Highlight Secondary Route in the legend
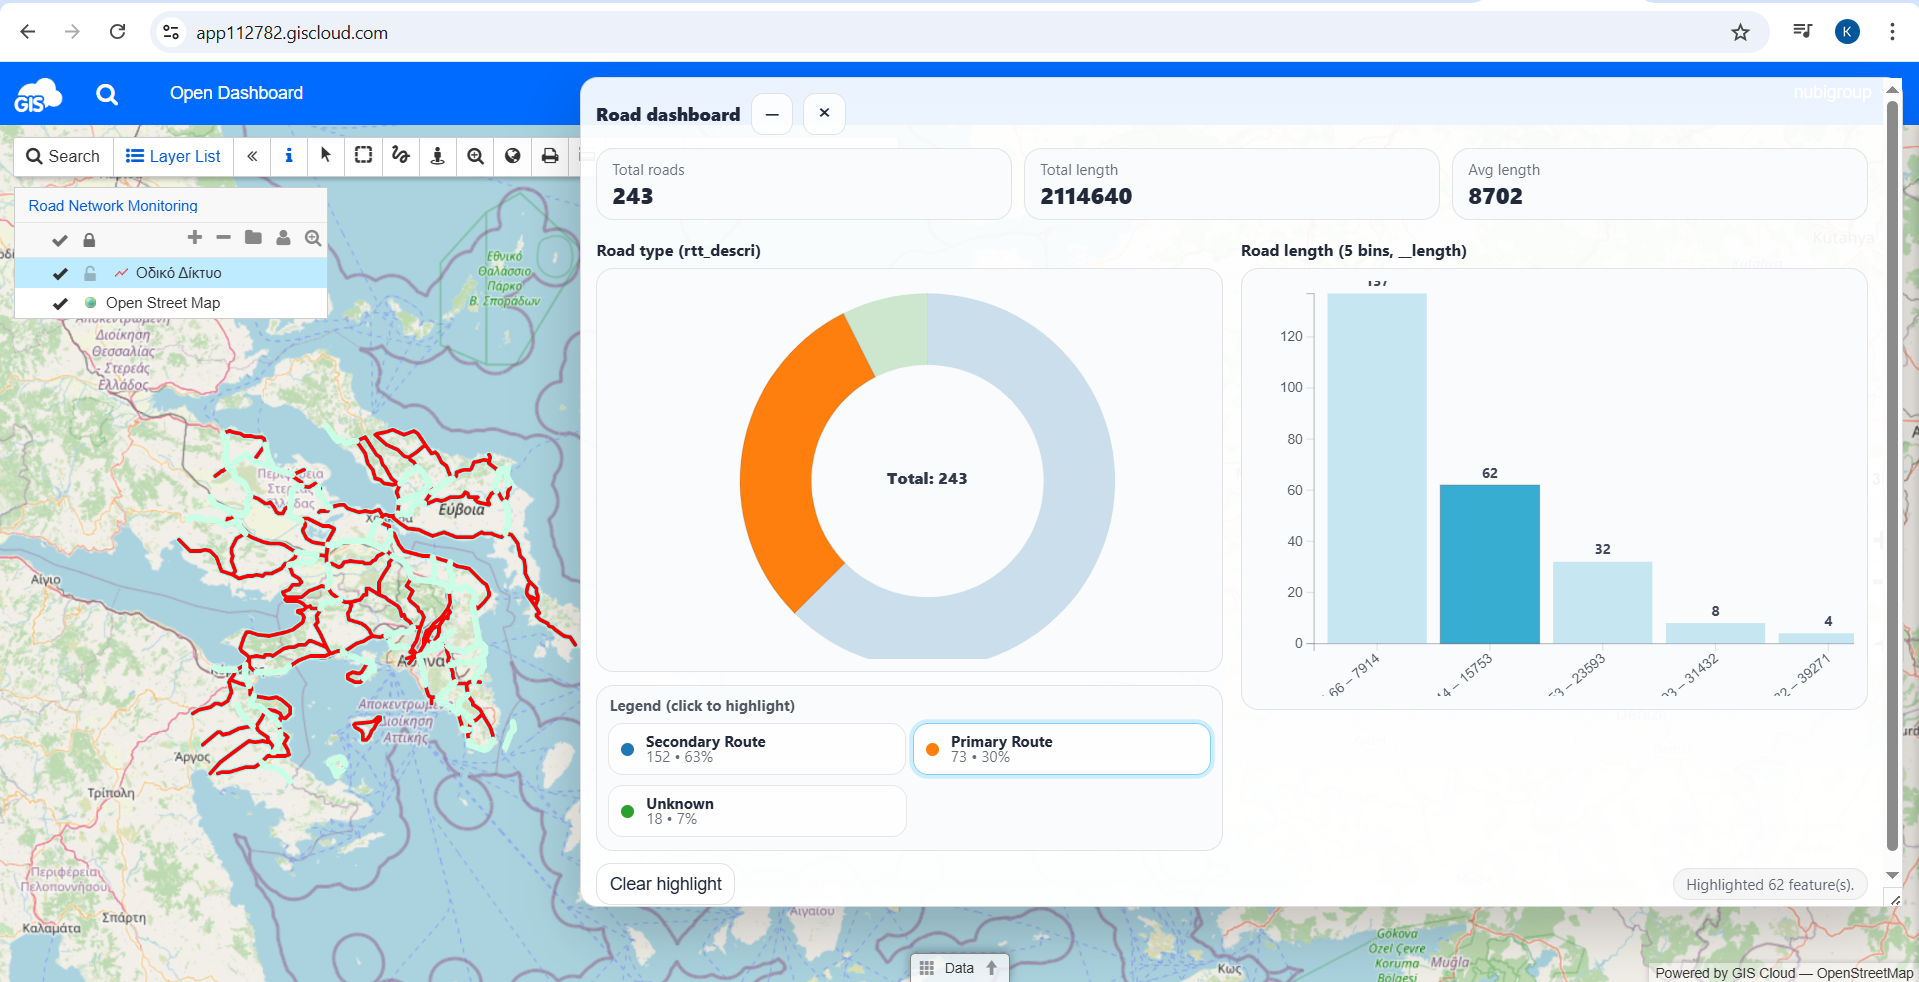Image resolution: width=1919 pixels, height=982 pixels. (x=757, y=749)
